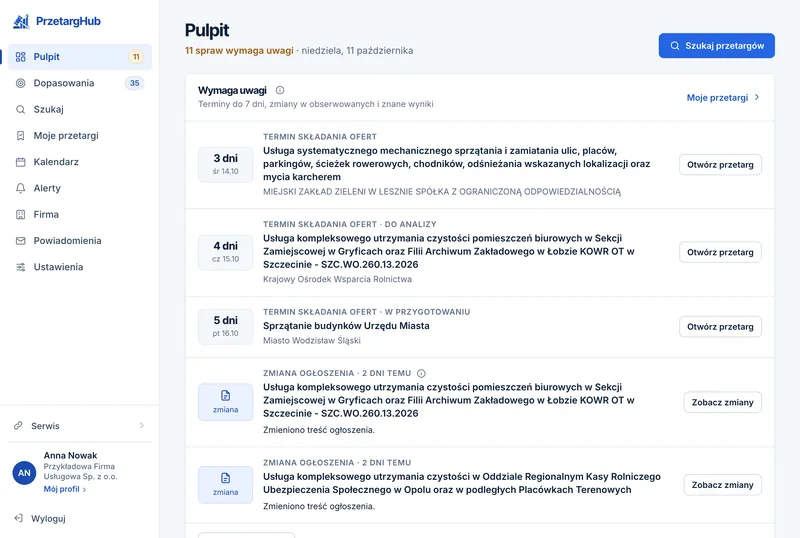Click the Miejski Zakład Zieleni w Lesznie text
This screenshot has height=538, width=800.
pos(442,192)
